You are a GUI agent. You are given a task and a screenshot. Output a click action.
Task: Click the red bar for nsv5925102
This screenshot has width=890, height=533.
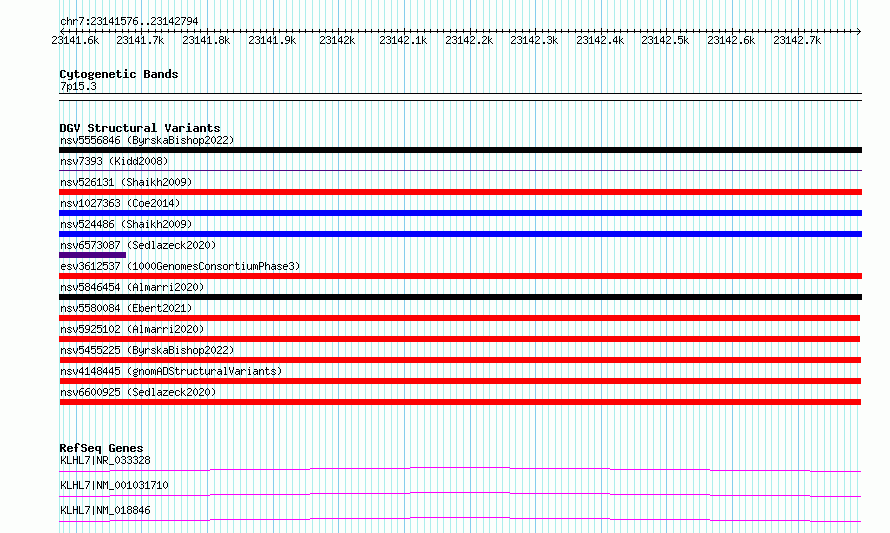[x=460, y=339]
